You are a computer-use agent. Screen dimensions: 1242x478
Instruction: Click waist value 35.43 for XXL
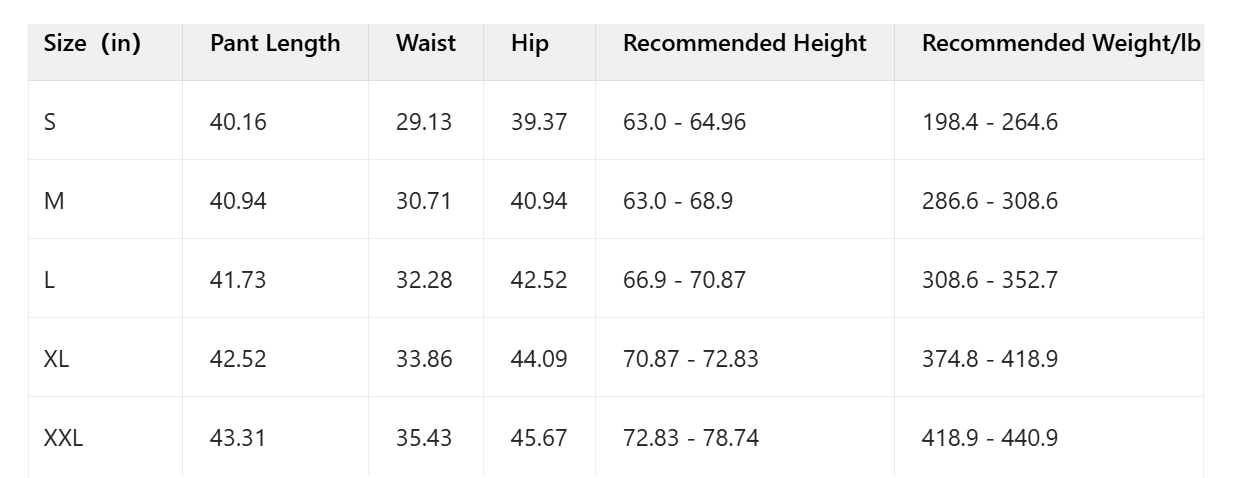tap(423, 438)
